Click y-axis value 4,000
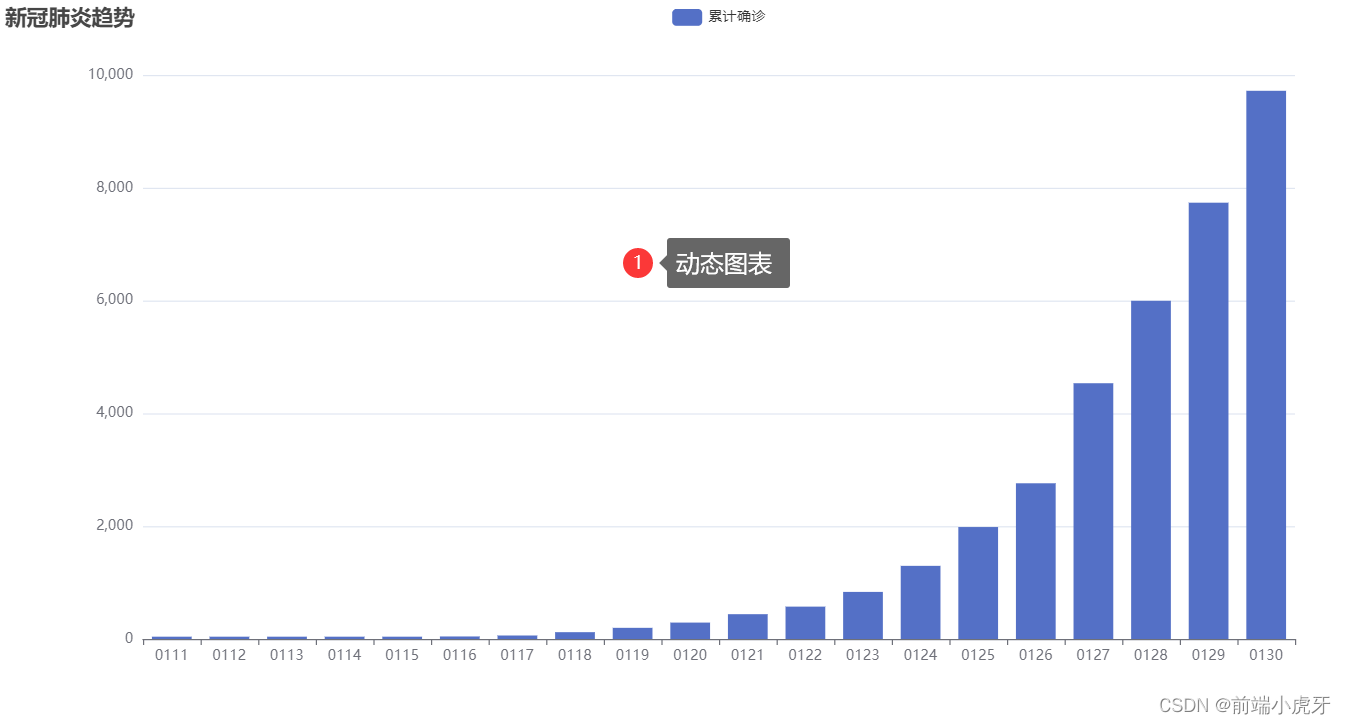 click(115, 413)
